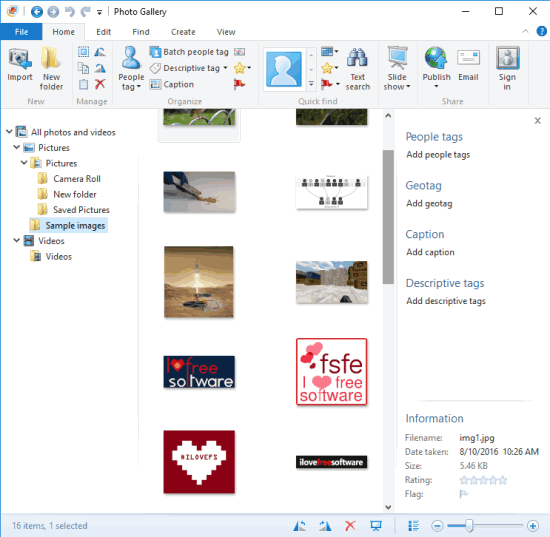Open the flag filter dropdown in Quick find

click(338, 84)
